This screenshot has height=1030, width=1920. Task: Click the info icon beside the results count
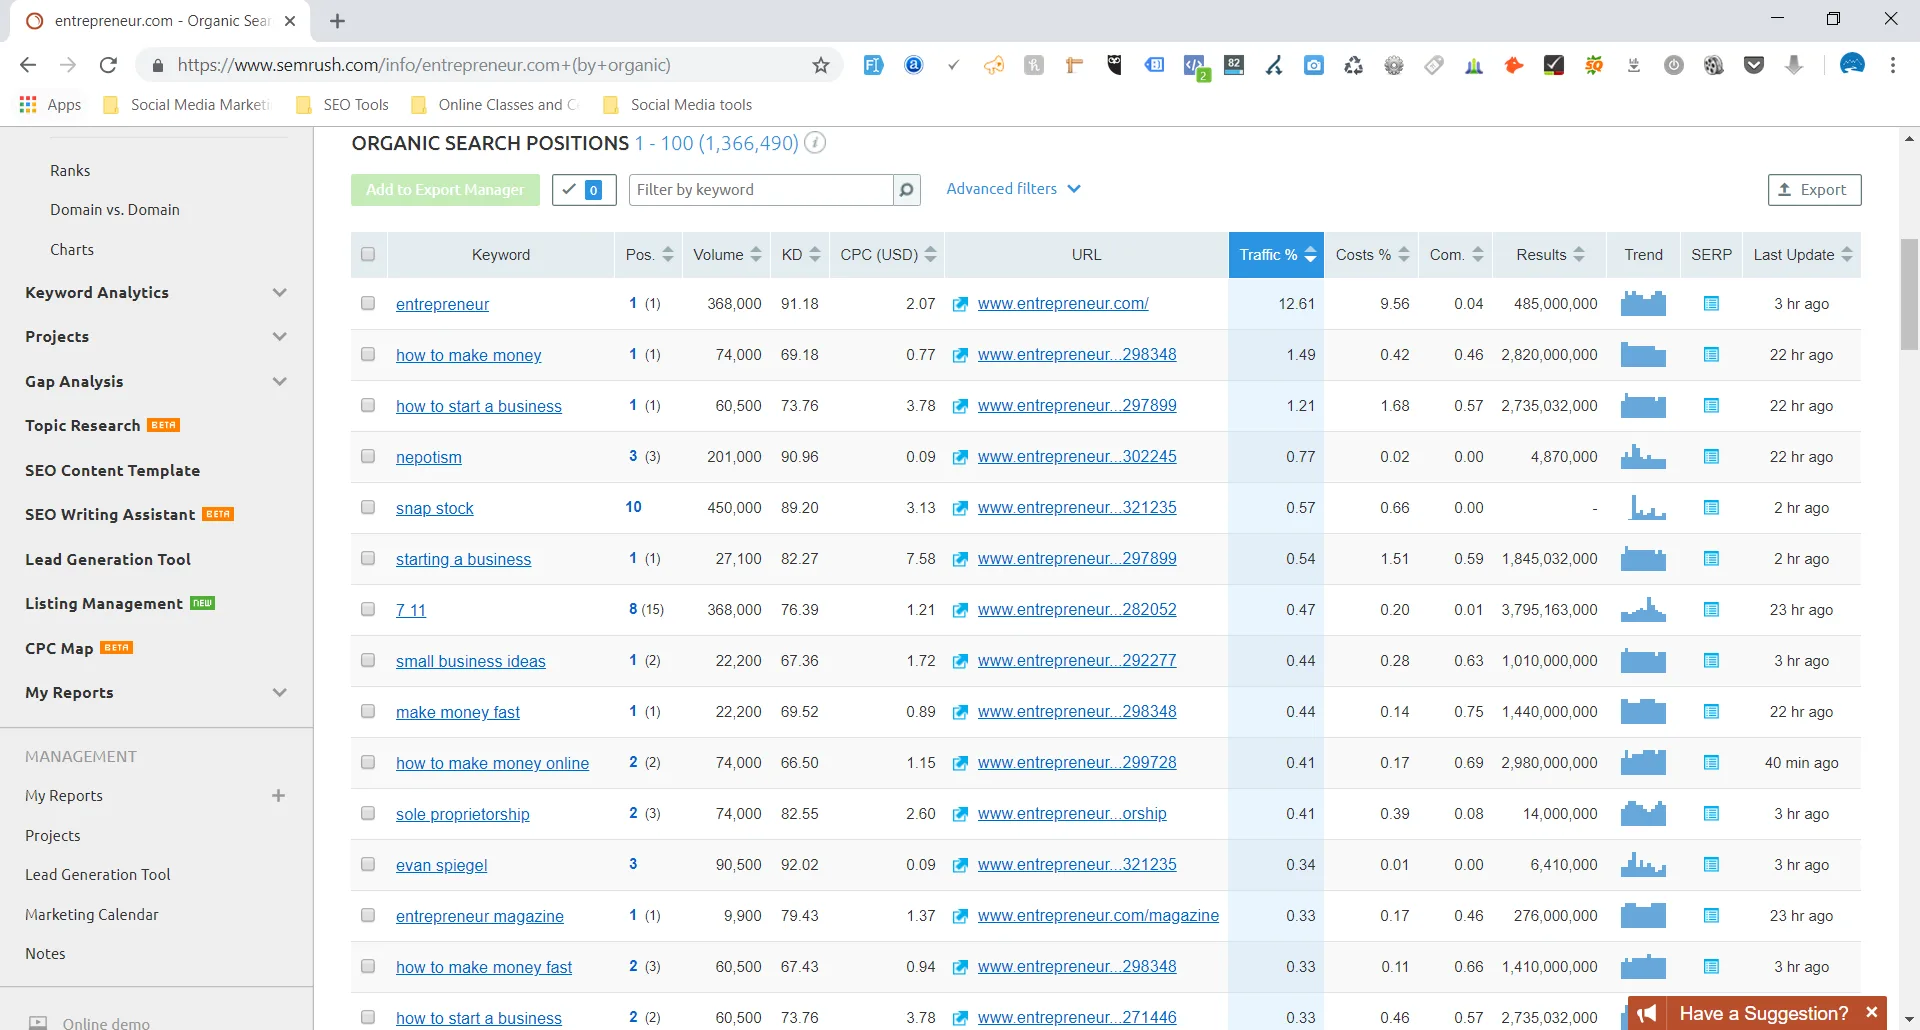[815, 143]
